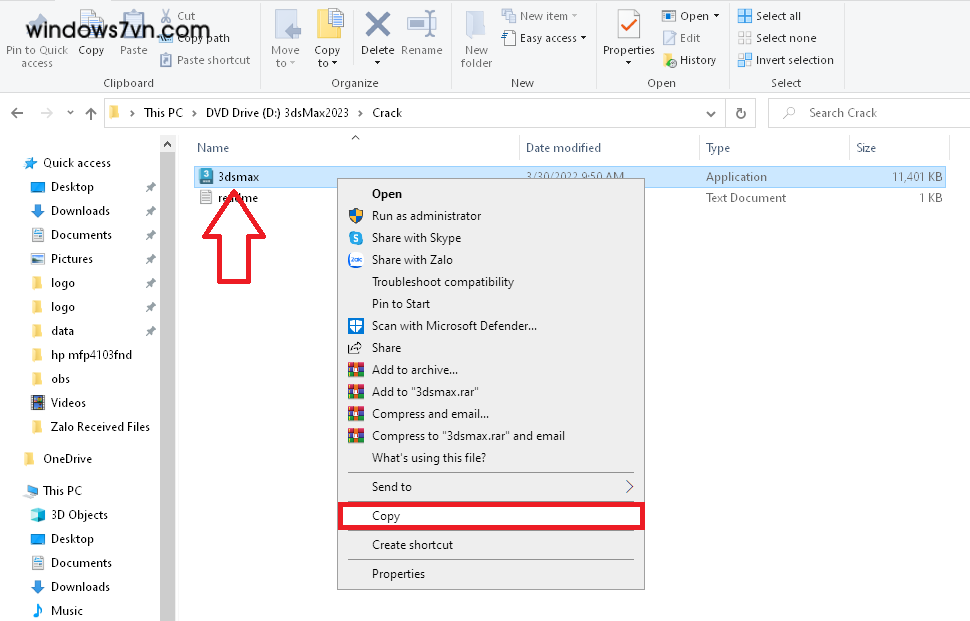Click the Name column header
This screenshot has height=621, width=970.
click(x=214, y=148)
